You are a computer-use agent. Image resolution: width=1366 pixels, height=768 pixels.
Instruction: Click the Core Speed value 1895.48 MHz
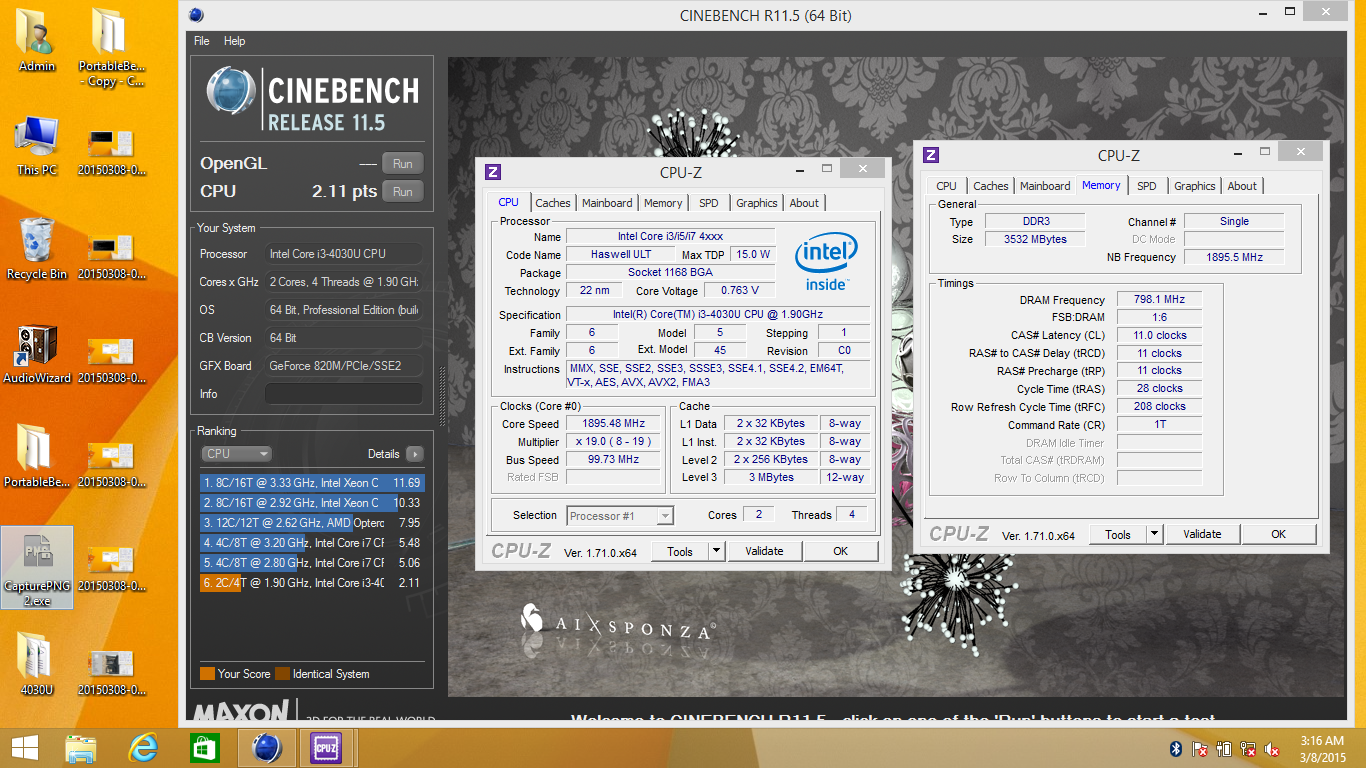click(613, 424)
